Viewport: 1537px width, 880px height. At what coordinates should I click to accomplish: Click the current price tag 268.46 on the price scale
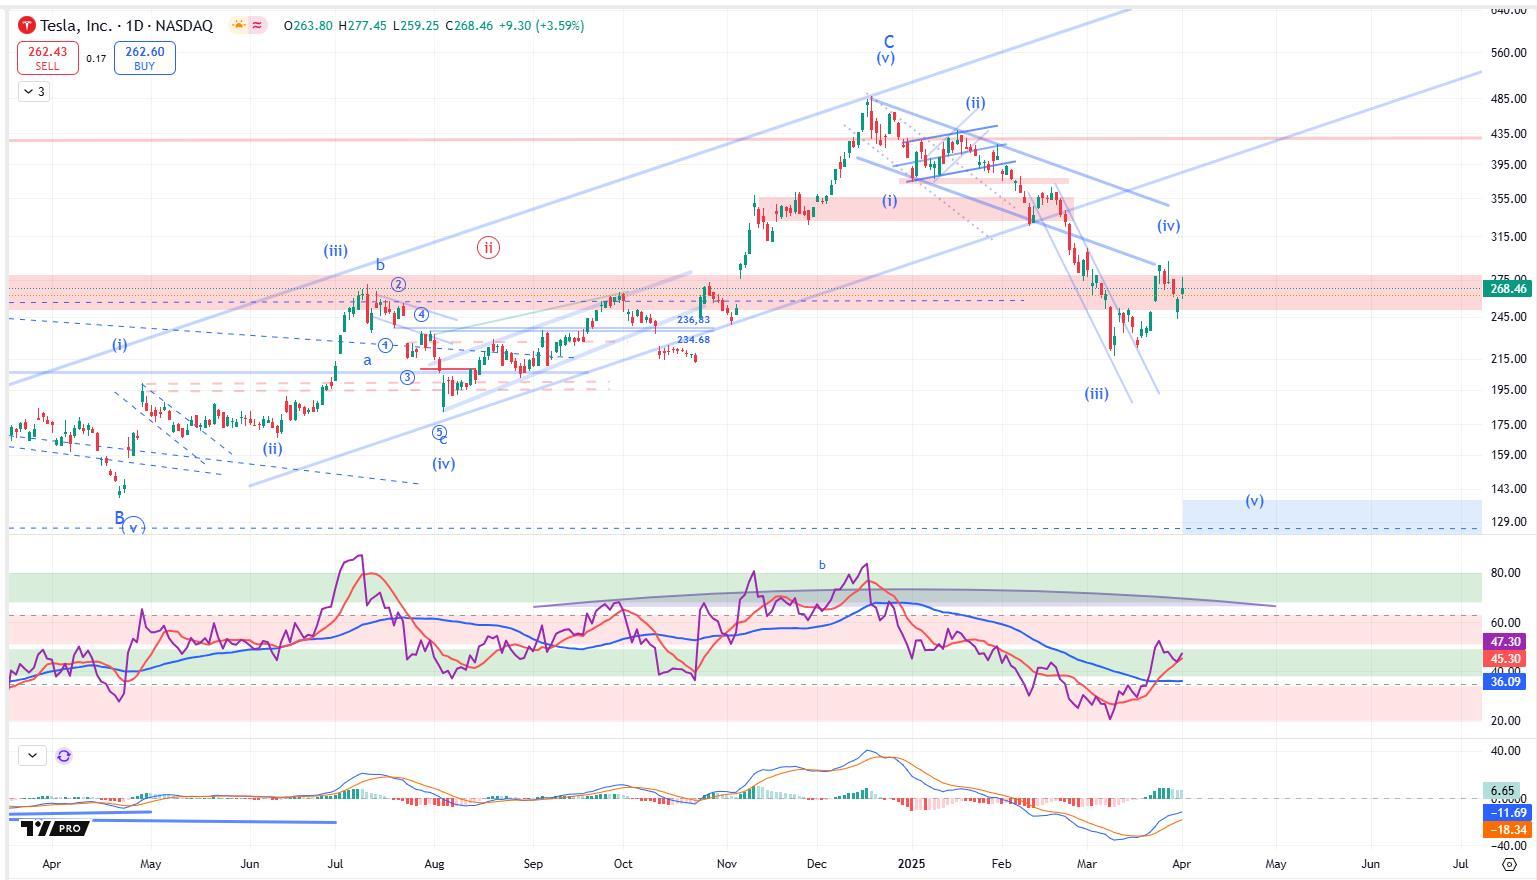click(x=1508, y=289)
